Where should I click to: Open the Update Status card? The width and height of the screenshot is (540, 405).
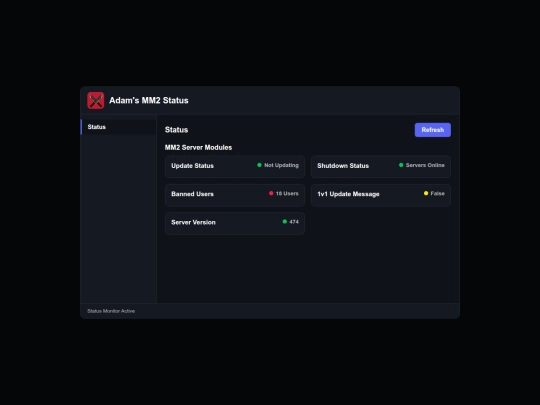point(235,167)
